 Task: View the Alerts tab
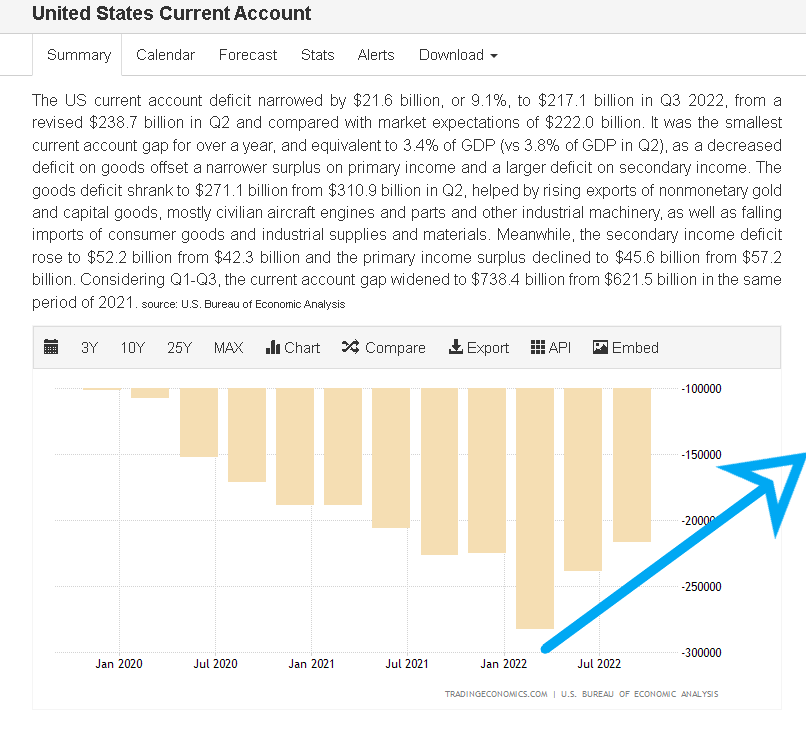tap(376, 55)
